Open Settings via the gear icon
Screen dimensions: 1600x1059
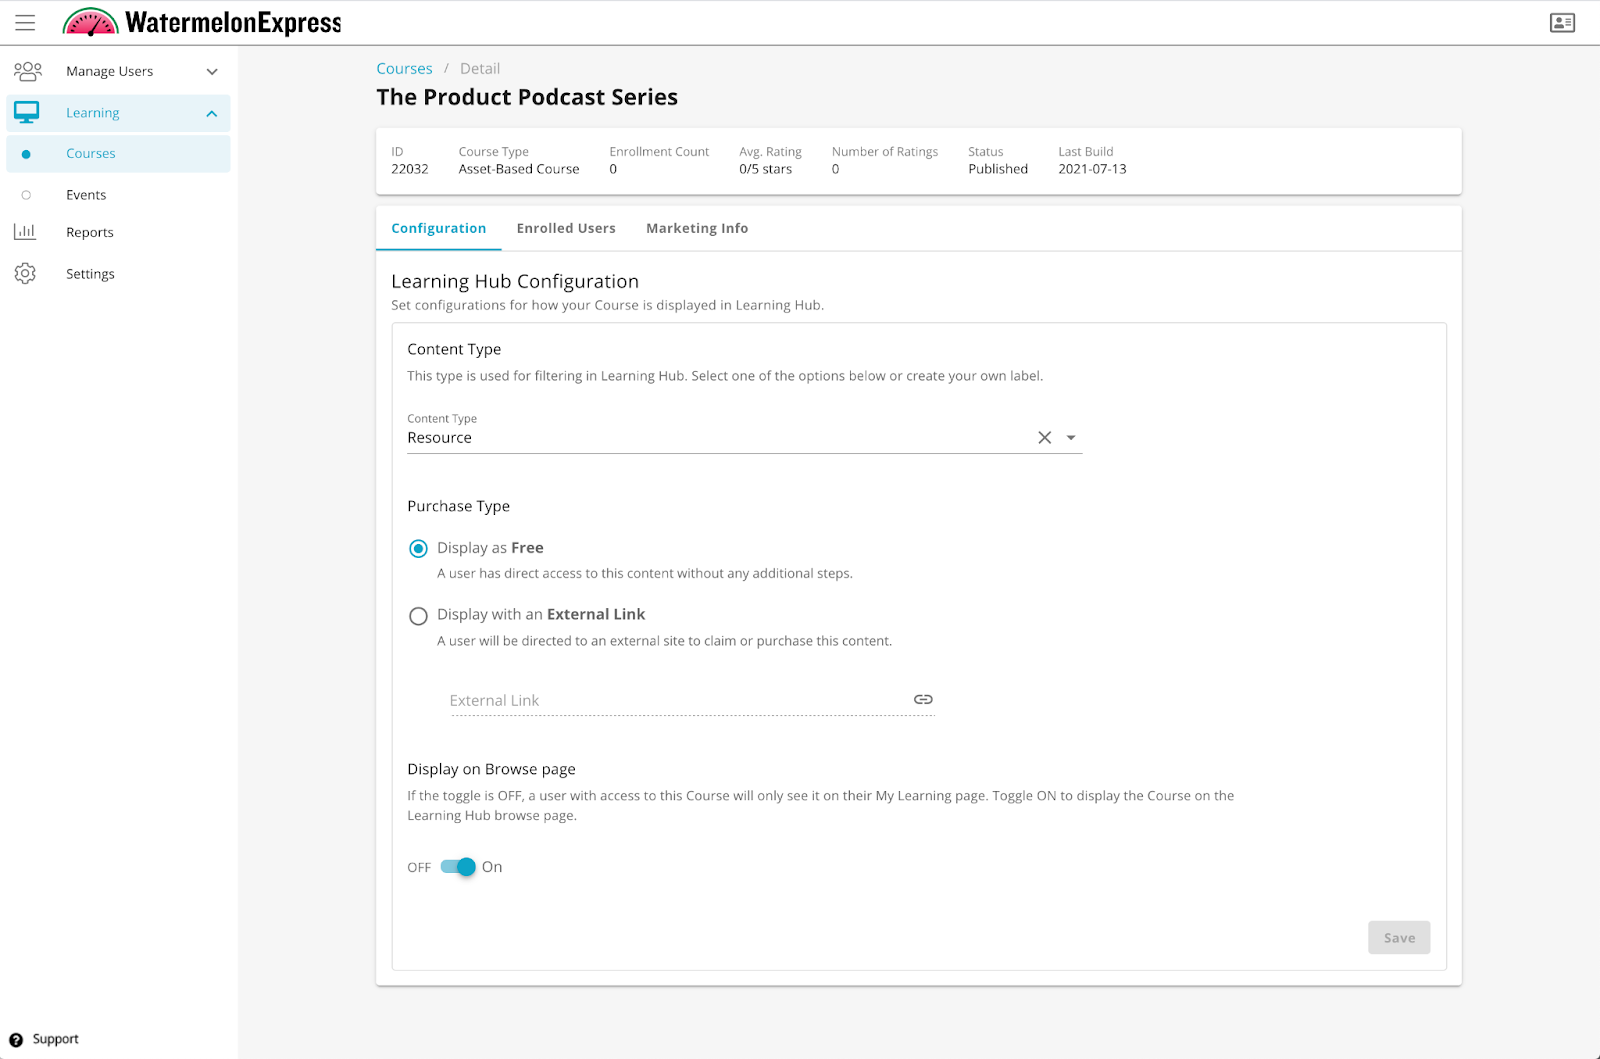[x=25, y=273]
